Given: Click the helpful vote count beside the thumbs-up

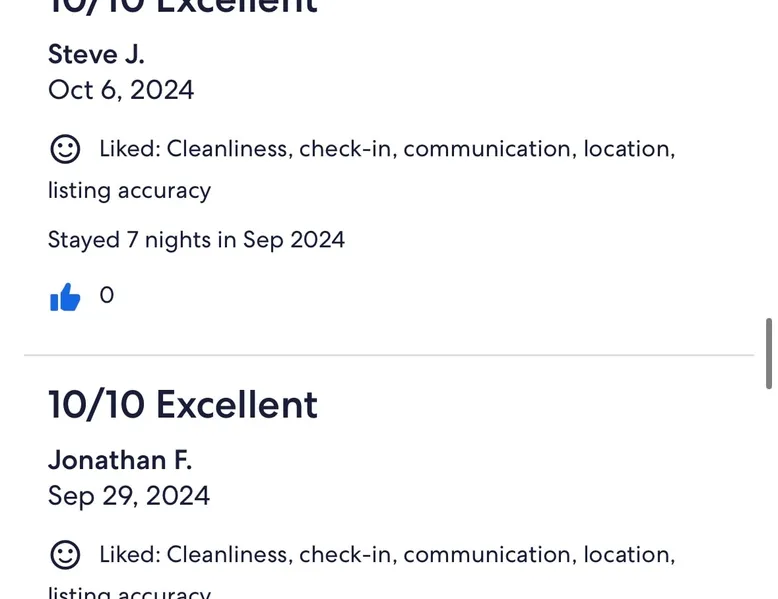Looking at the screenshot, I should pos(107,295).
